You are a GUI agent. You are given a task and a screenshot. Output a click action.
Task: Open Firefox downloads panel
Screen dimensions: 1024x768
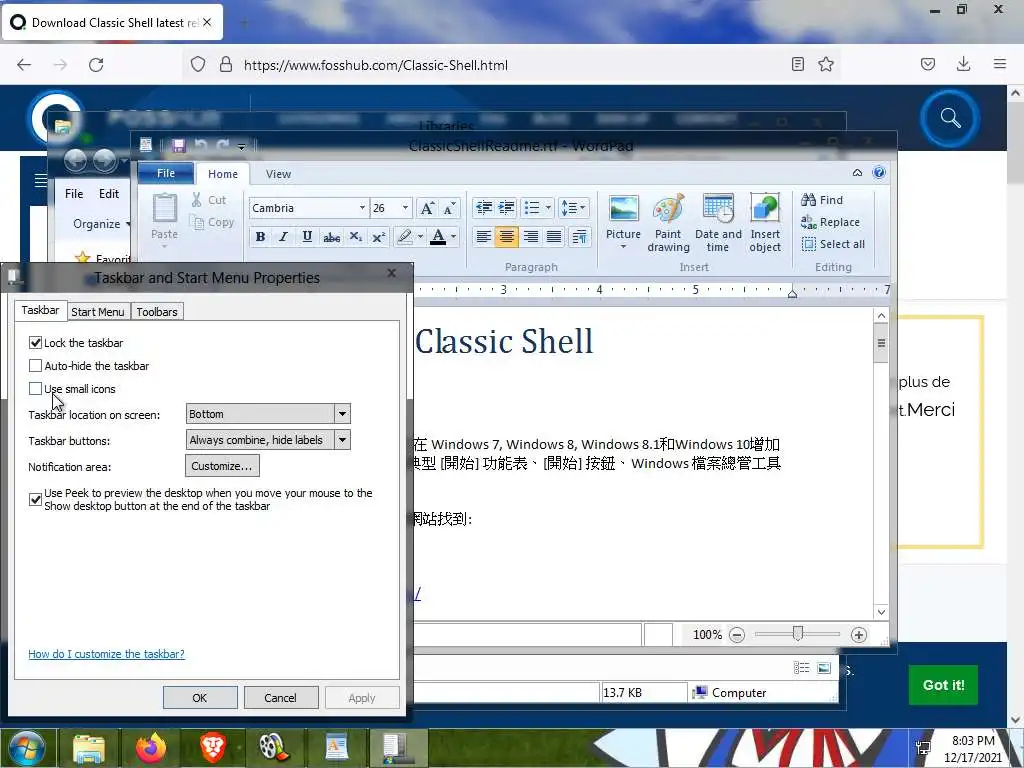click(x=963, y=64)
